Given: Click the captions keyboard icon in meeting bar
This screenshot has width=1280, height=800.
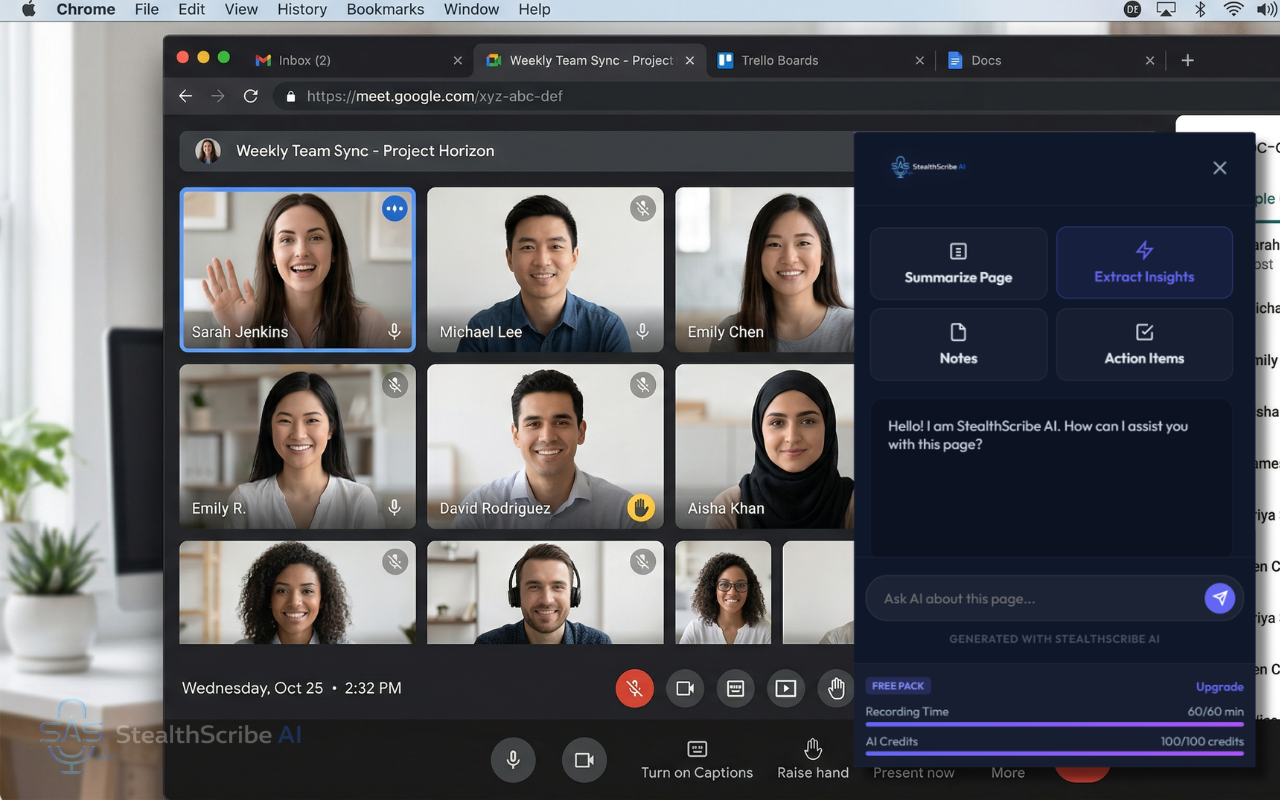Looking at the screenshot, I should pyautogui.click(x=735, y=688).
